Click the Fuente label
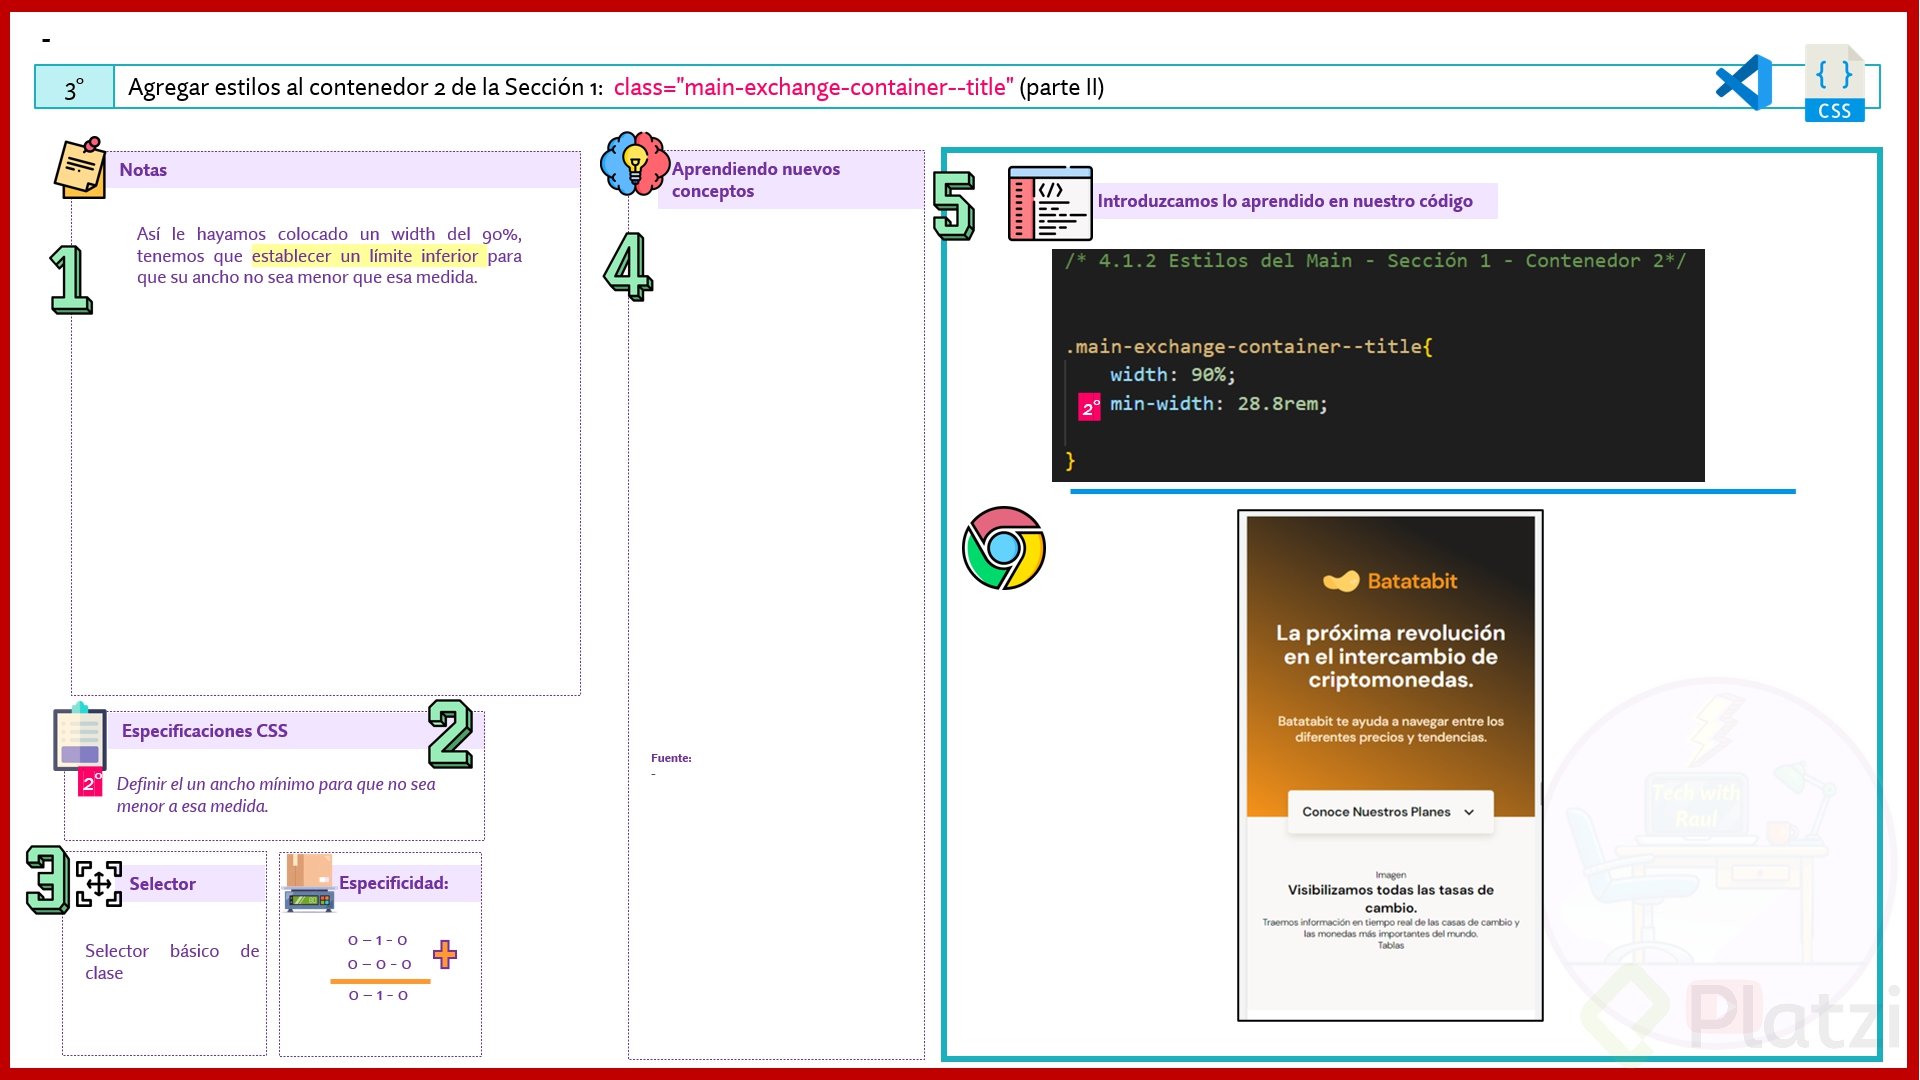Image resolution: width=1920 pixels, height=1080 pixels. [x=671, y=758]
